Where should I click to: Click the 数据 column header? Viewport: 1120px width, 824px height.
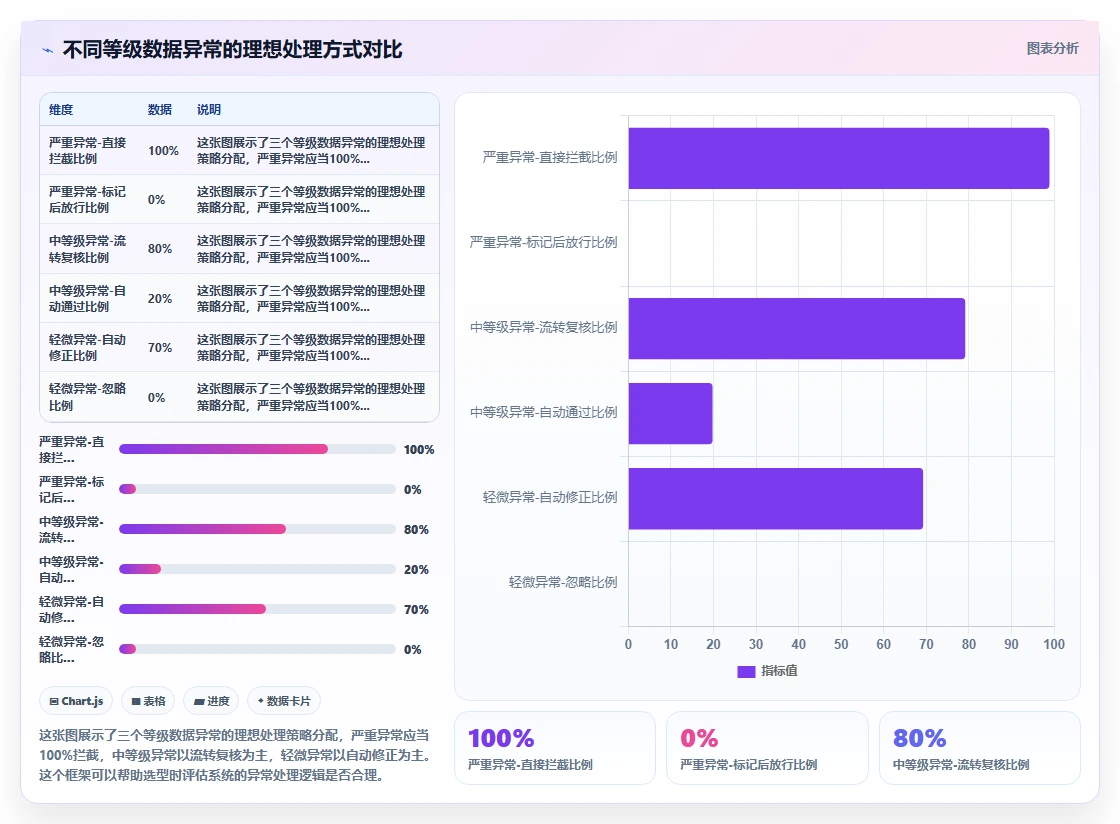click(159, 109)
